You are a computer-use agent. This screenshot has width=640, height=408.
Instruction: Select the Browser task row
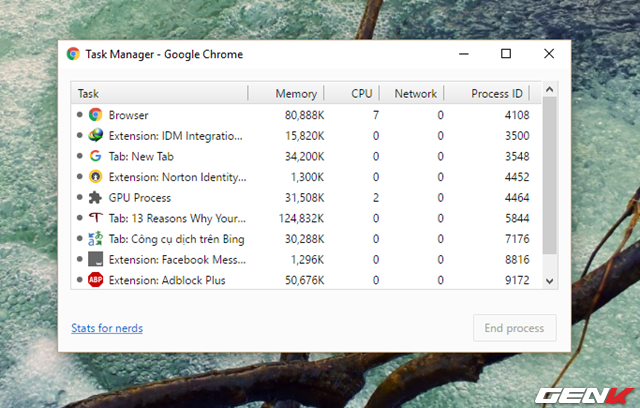click(307, 115)
